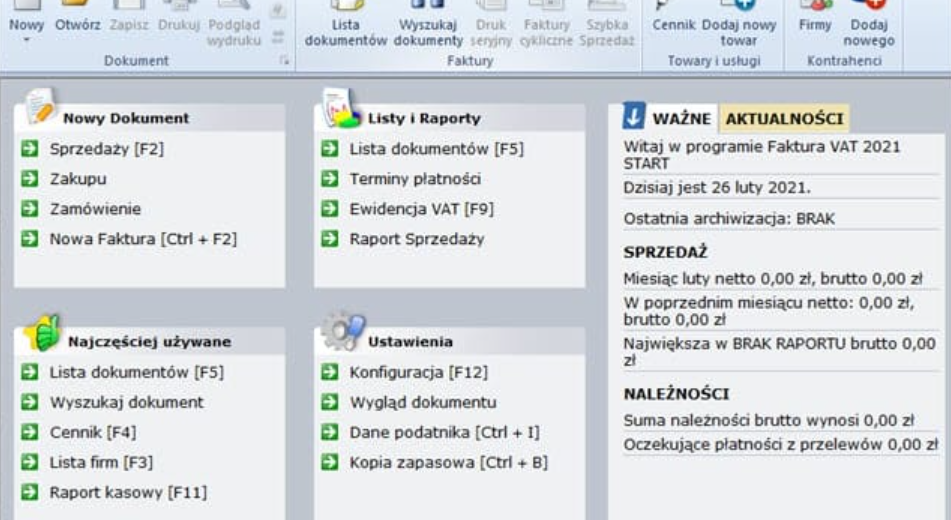
Task: Open Lista dokumentów [F5] under Listy i Raporty
Action: (436, 149)
